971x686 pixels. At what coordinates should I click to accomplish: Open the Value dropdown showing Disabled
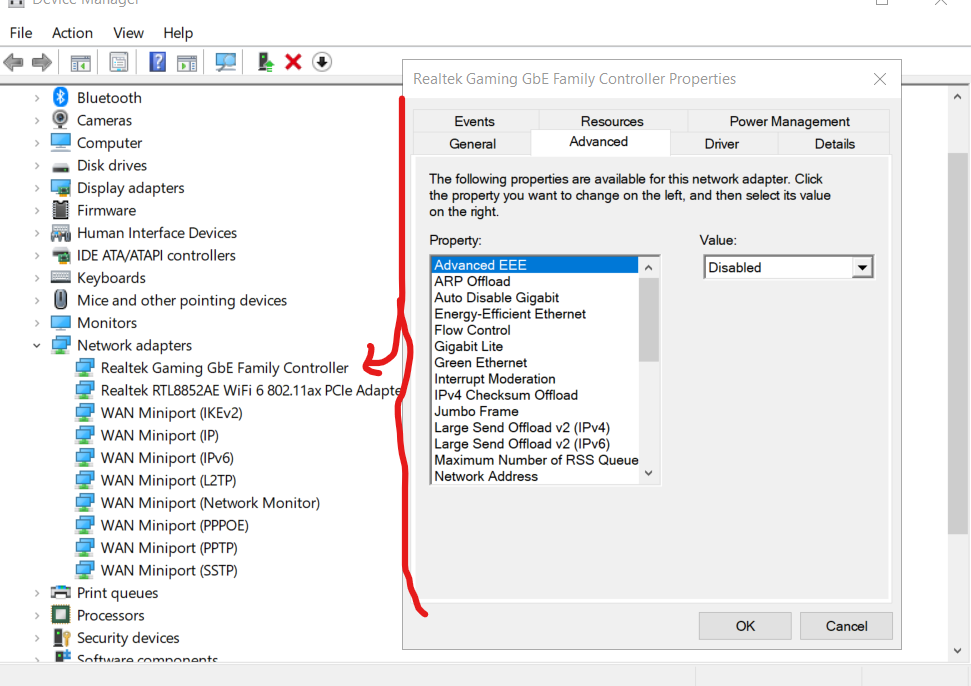point(788,267)
